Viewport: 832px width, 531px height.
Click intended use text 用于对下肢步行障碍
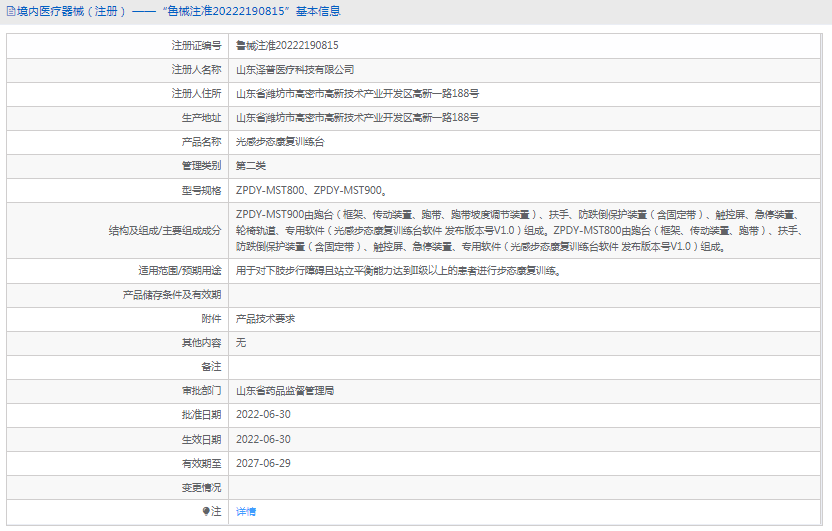click(x=398, y=271)
